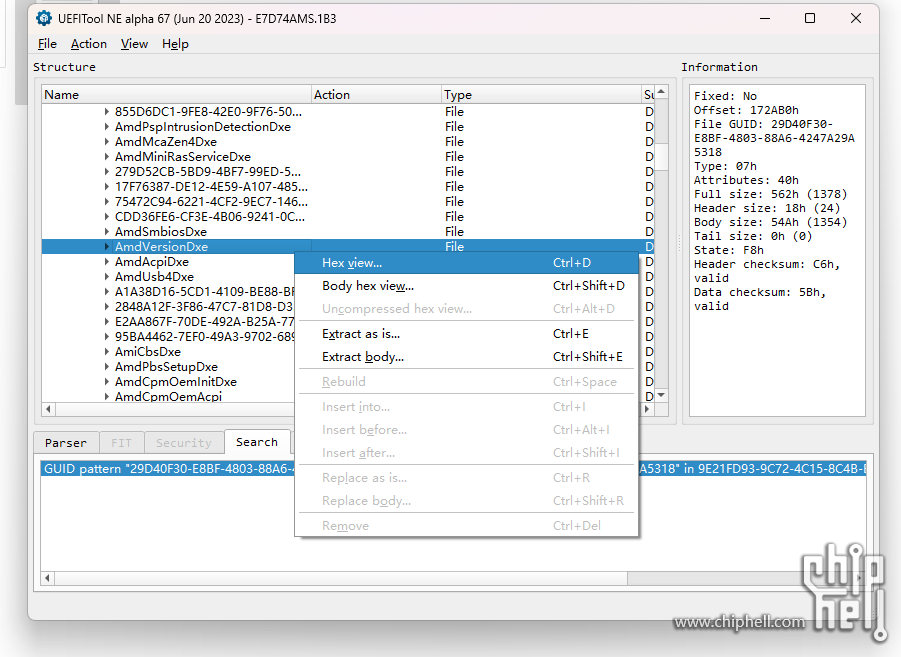Sort by the Type column header
Image resolution: width=901 pixels, height=657 pixels.
click(541, 94)
